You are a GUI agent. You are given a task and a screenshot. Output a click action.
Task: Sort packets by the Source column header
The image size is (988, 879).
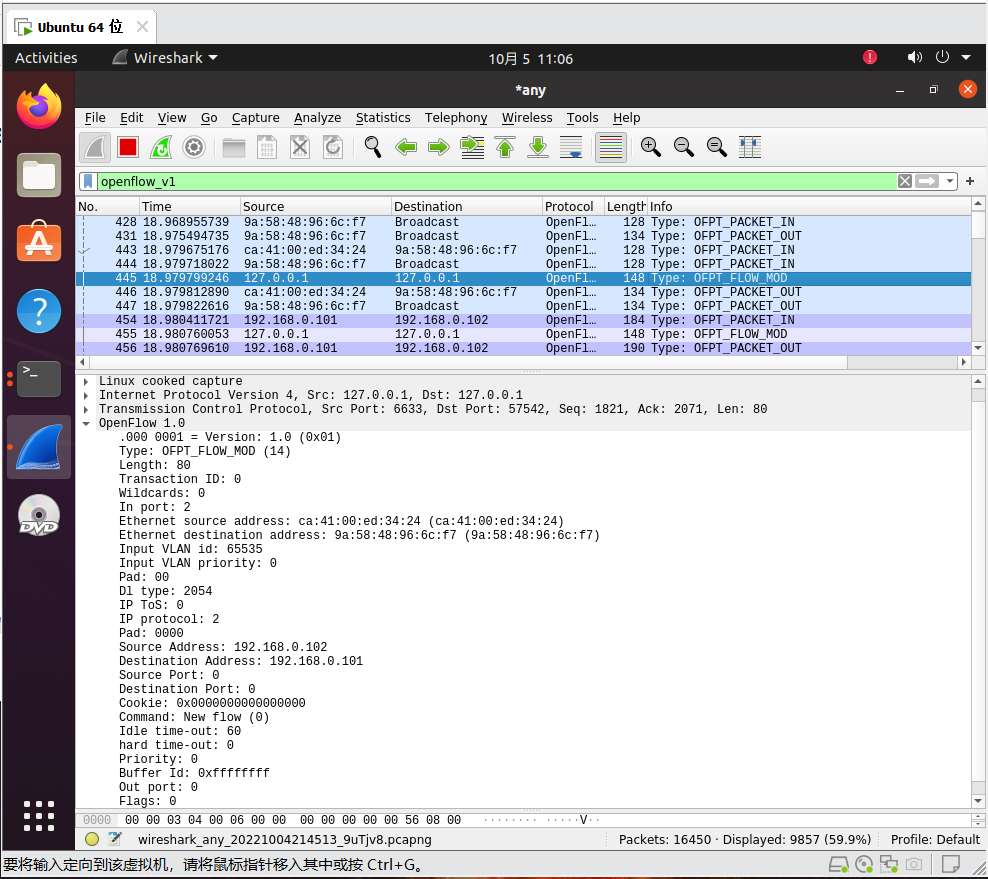(316, 207)
